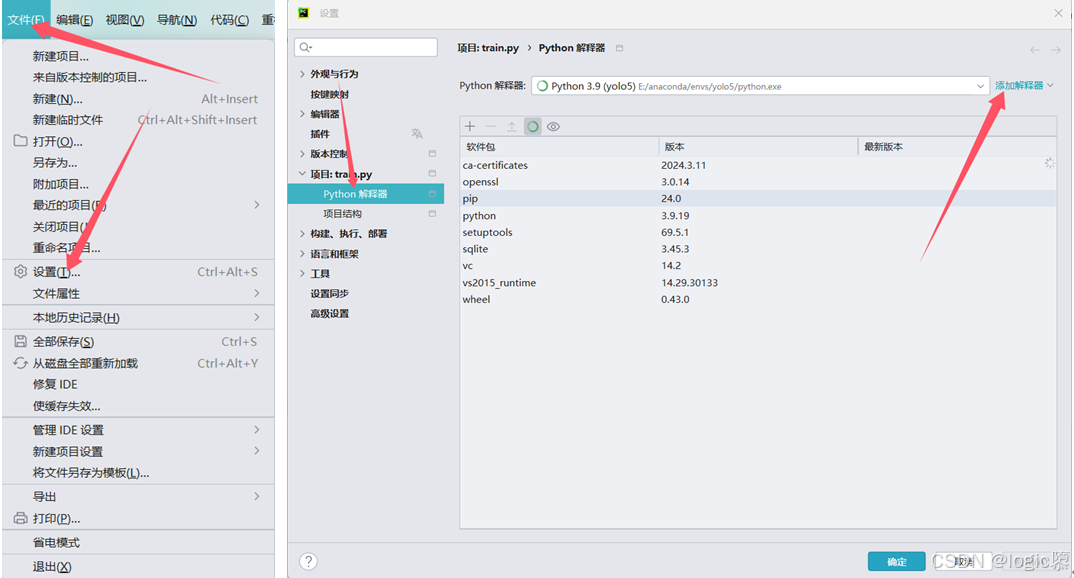Choose 退出(X) in File menu
This screenshot has height=578, width=1074.
tap(138, 566)
